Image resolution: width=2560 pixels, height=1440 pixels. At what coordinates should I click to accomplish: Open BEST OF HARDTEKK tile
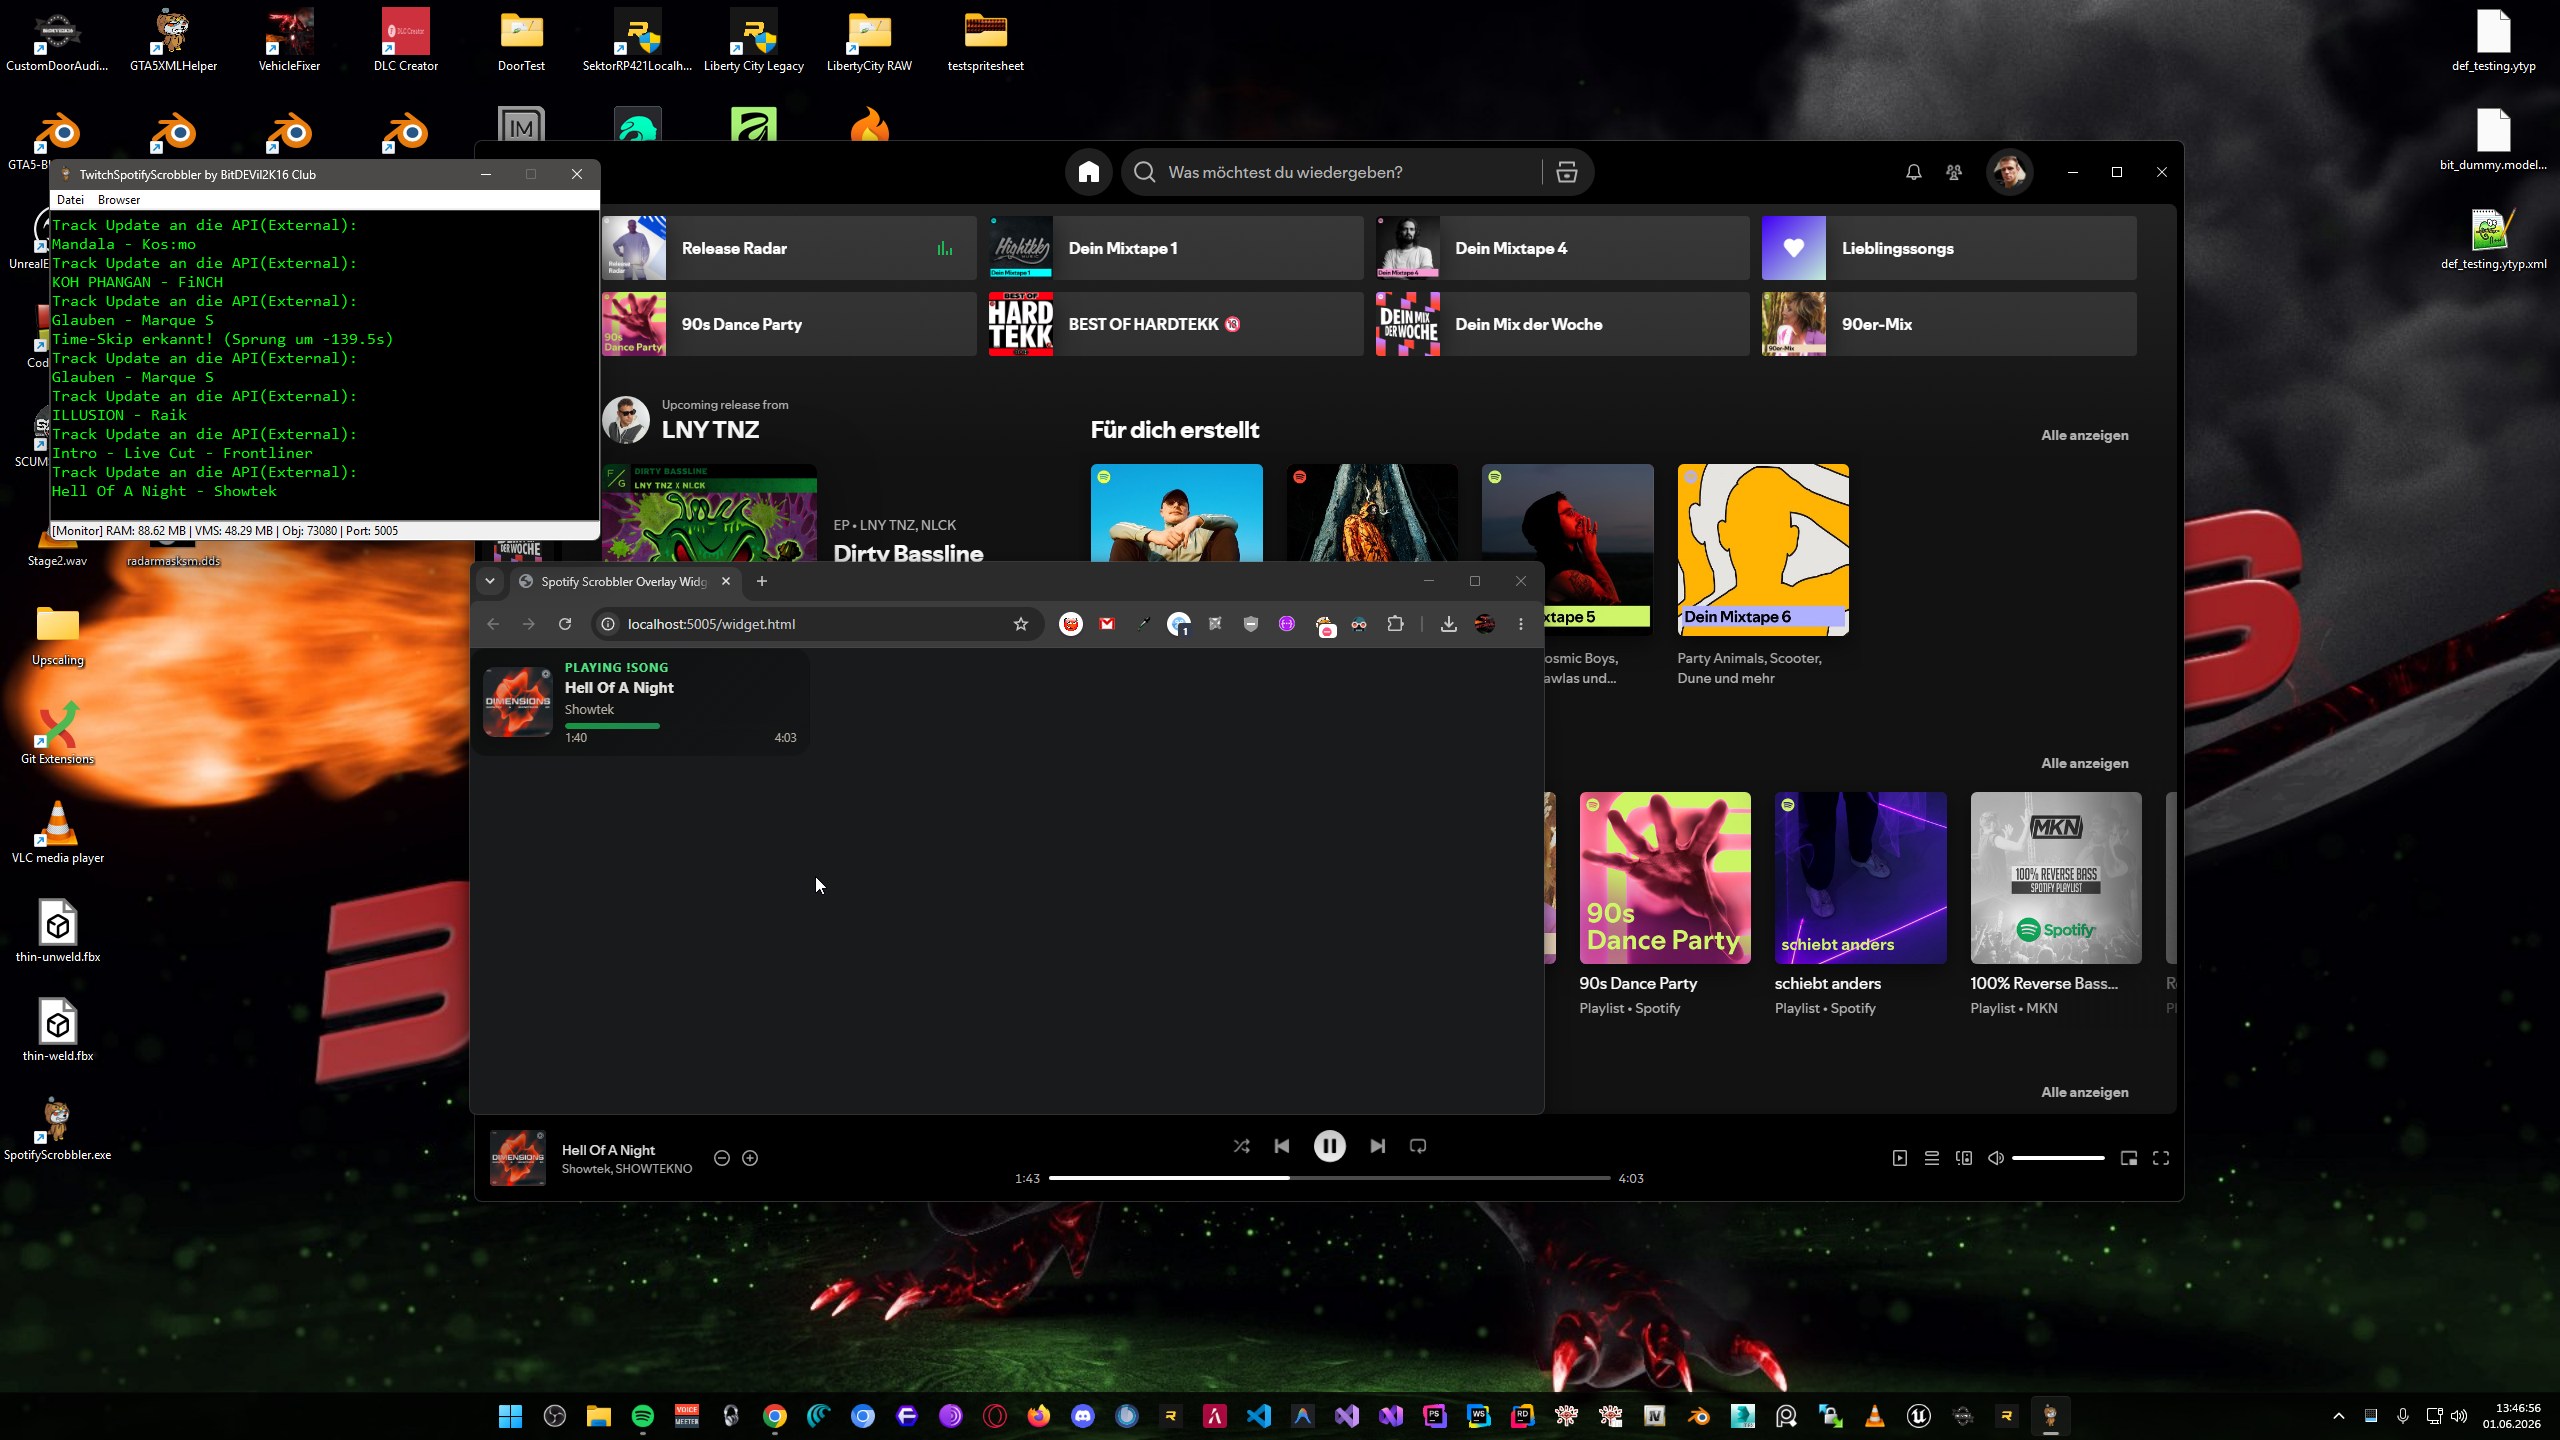[x=1175, y=324]
